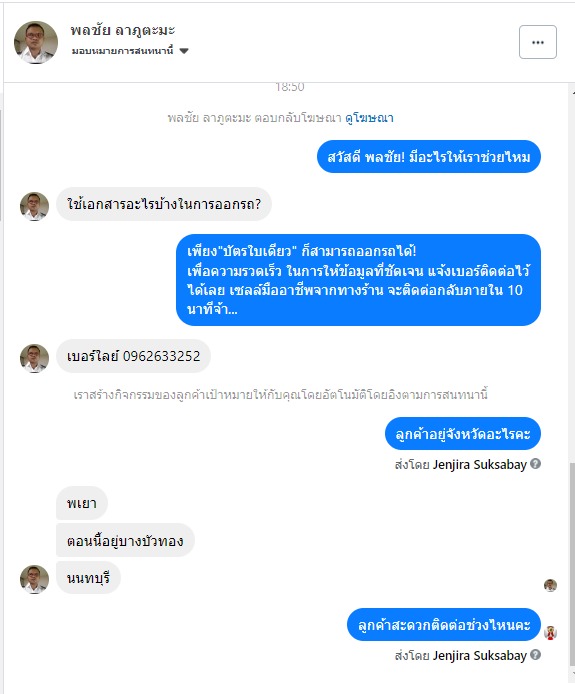Click the avatar next to ใช้เอกสารอะไรบ้าง message

tap(34, 206)
